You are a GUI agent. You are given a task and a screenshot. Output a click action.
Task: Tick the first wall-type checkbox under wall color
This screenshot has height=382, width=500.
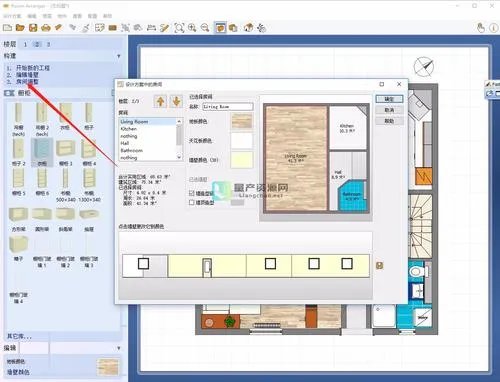pyautogui.click(x=192, y=193)
